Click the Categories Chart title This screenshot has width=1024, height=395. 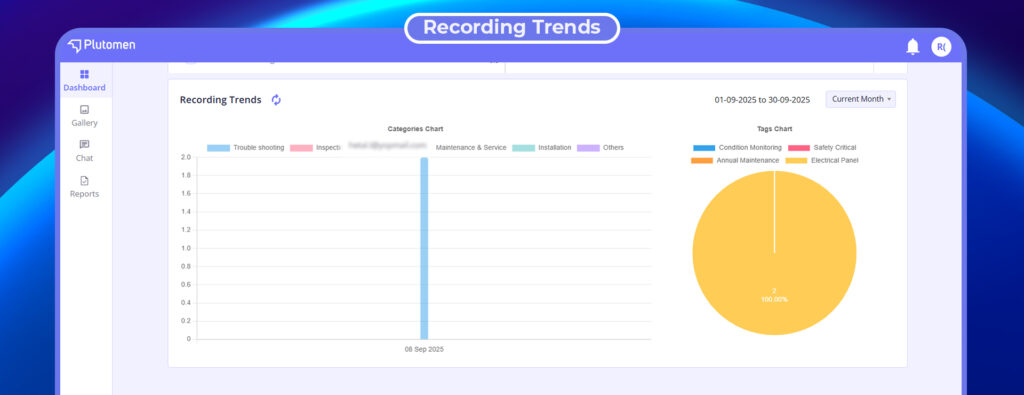click(415, 129)
